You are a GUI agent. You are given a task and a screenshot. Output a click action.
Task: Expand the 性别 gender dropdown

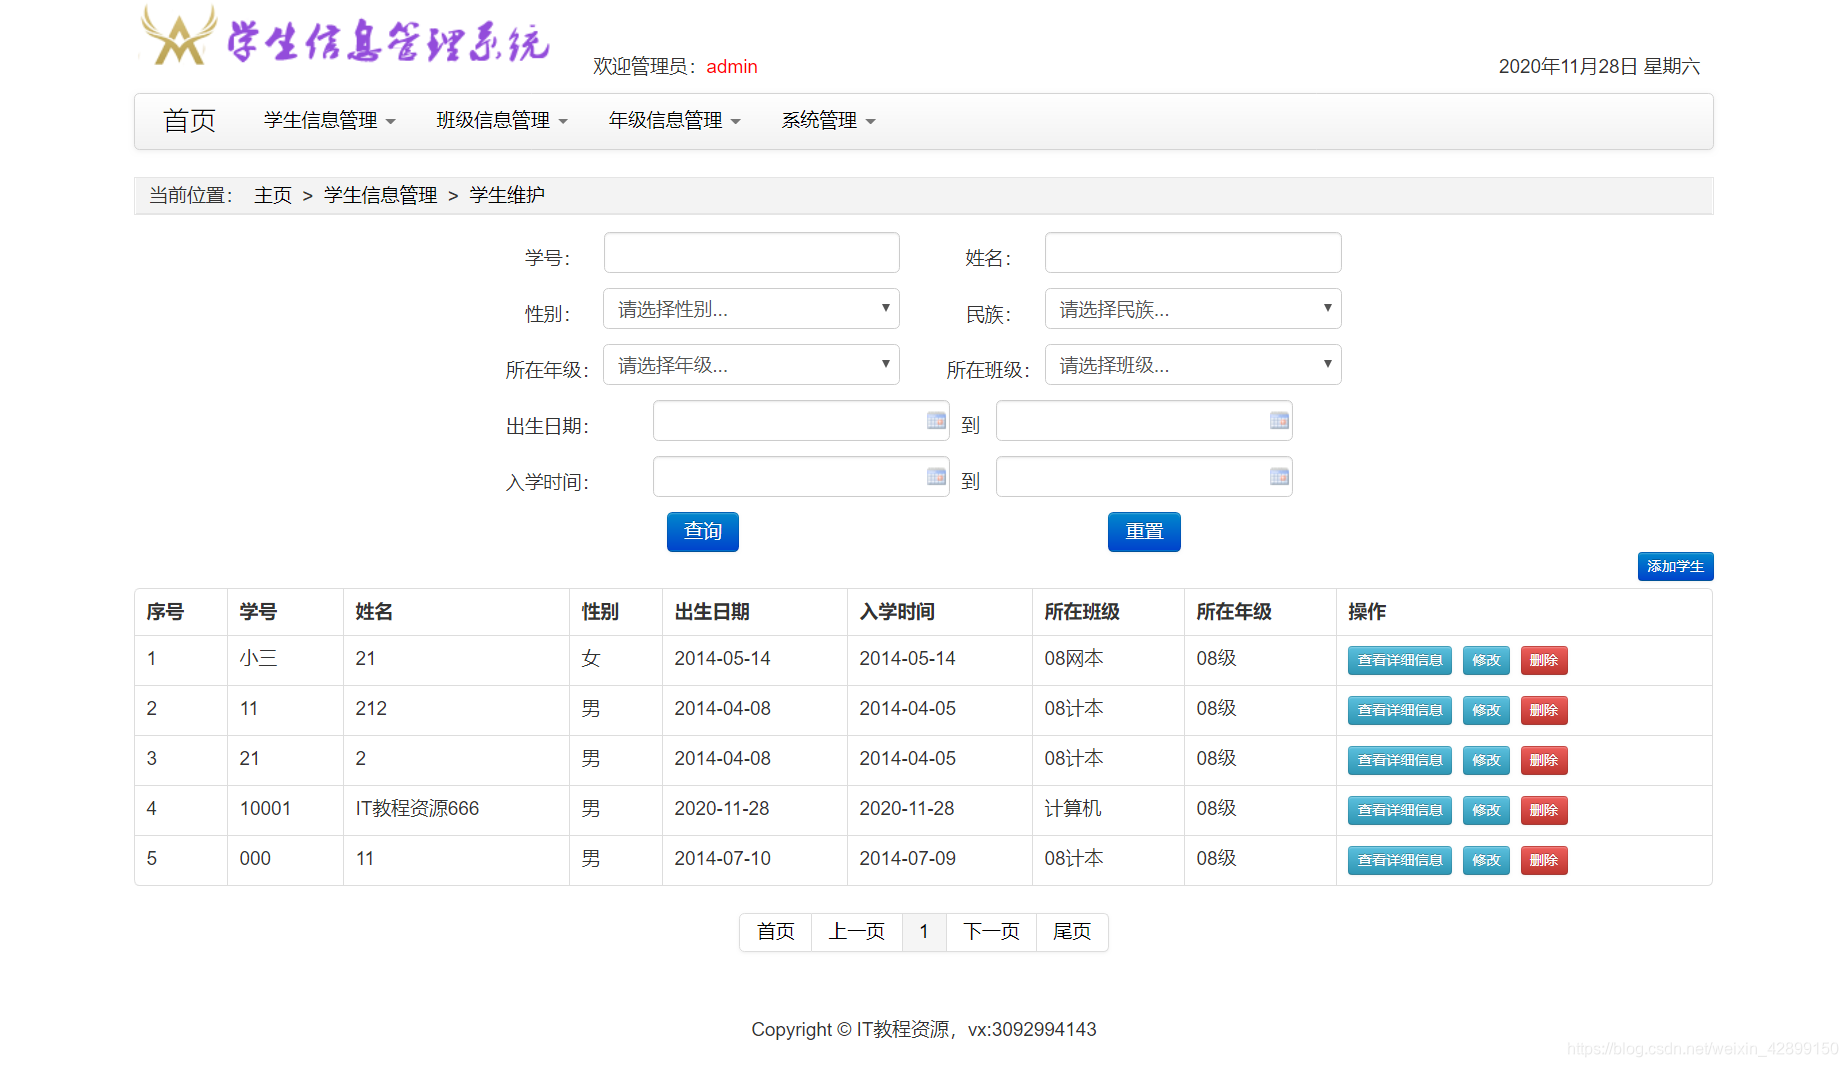pos(751,309)
